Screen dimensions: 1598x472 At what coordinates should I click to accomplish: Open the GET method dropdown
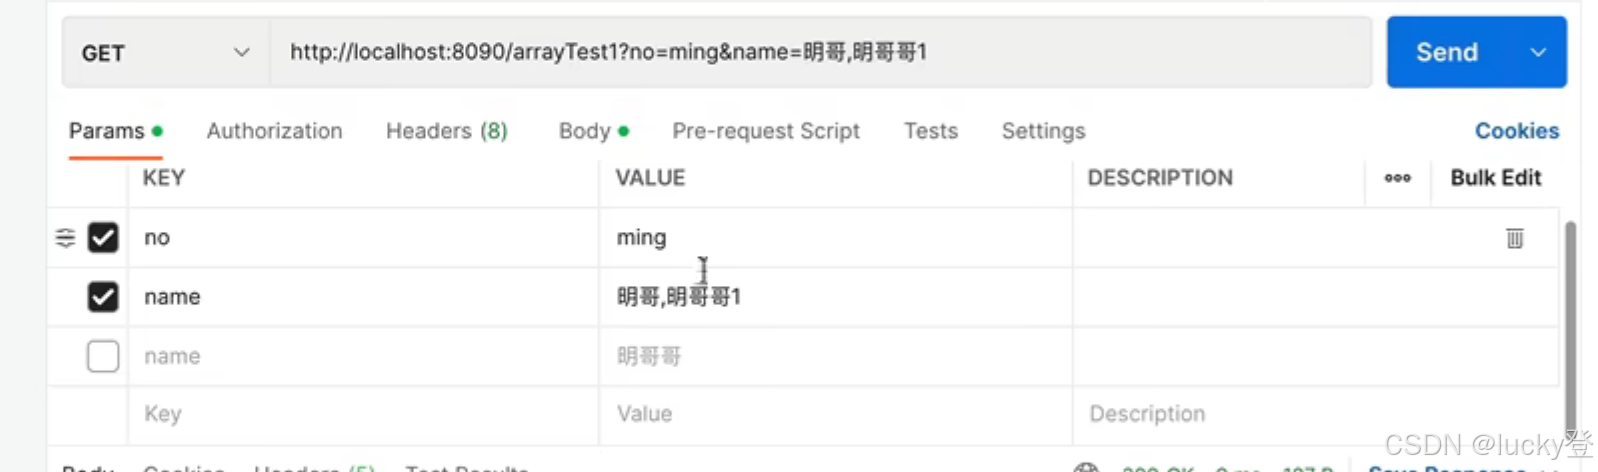point(166,52)
